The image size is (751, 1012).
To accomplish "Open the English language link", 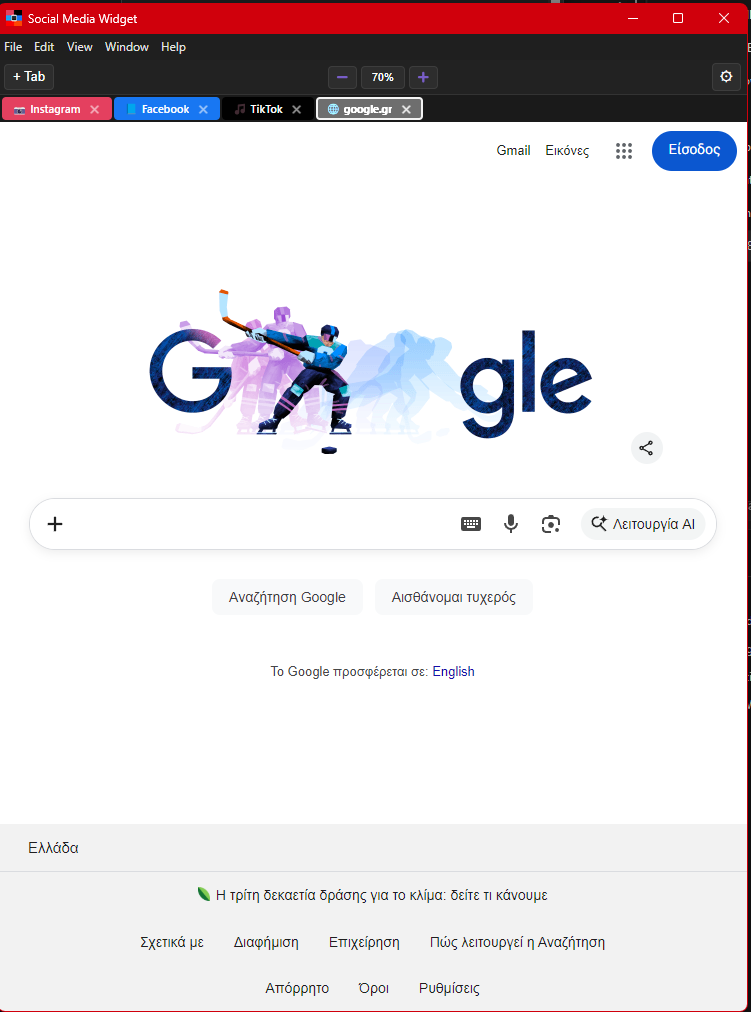I will tap(454, 671).
